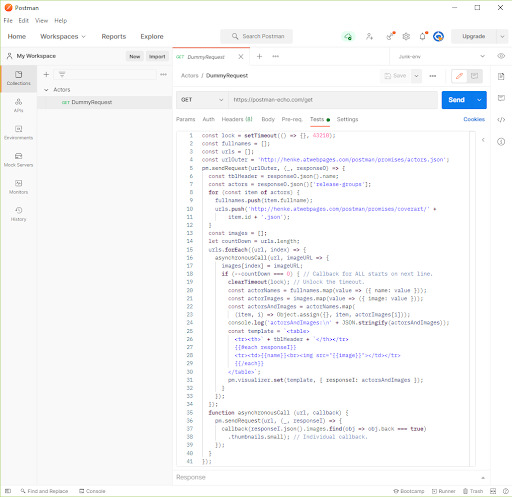Viewport: 512px width, 497px height.
Task: Click the Send button
Action: coord(457,100)
